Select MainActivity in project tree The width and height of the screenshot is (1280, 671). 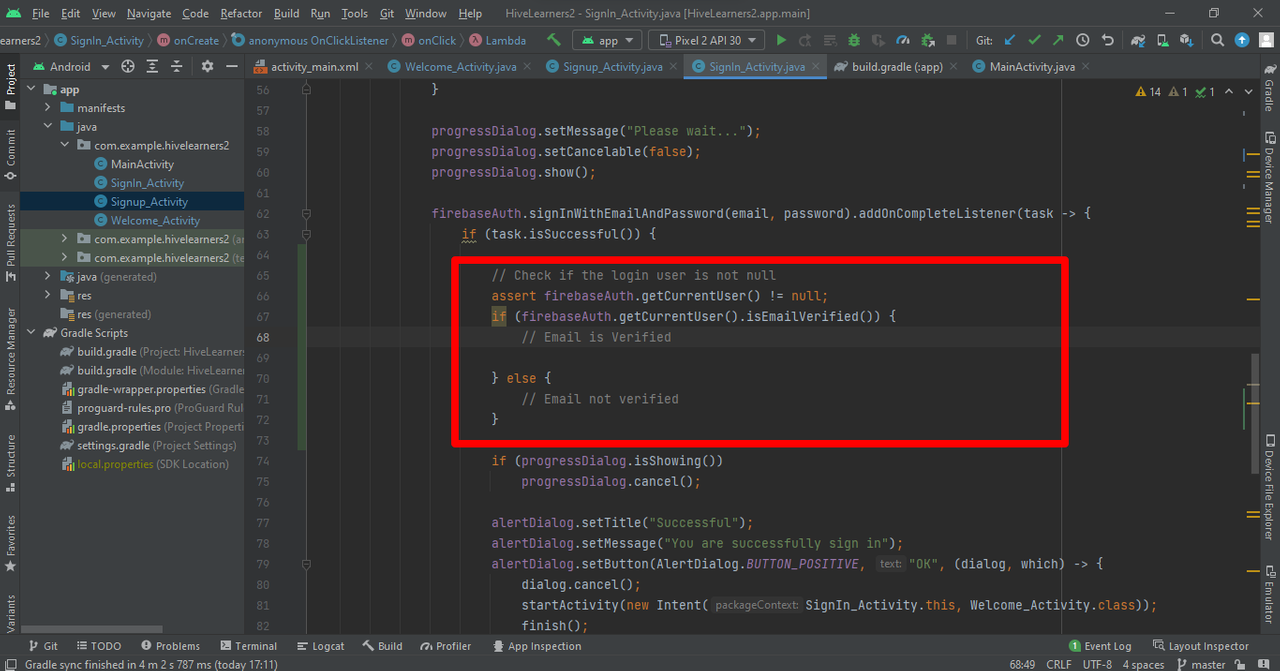(x=142, y=164)
